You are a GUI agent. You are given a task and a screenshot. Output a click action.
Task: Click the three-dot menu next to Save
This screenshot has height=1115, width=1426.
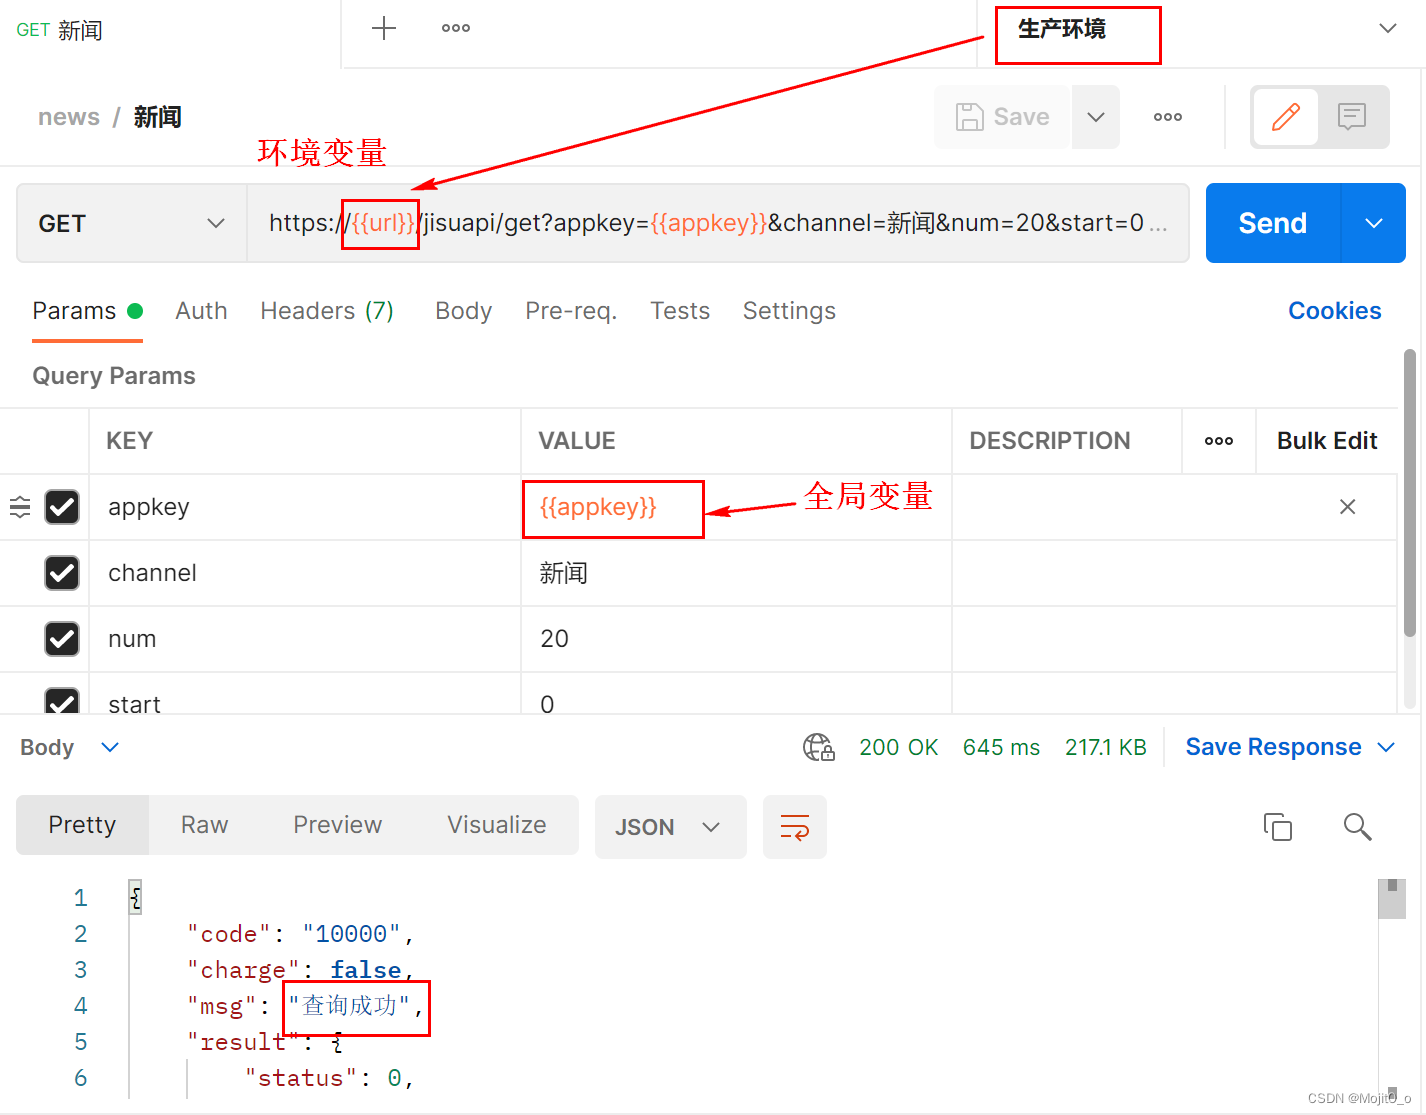coord(1168,117)
